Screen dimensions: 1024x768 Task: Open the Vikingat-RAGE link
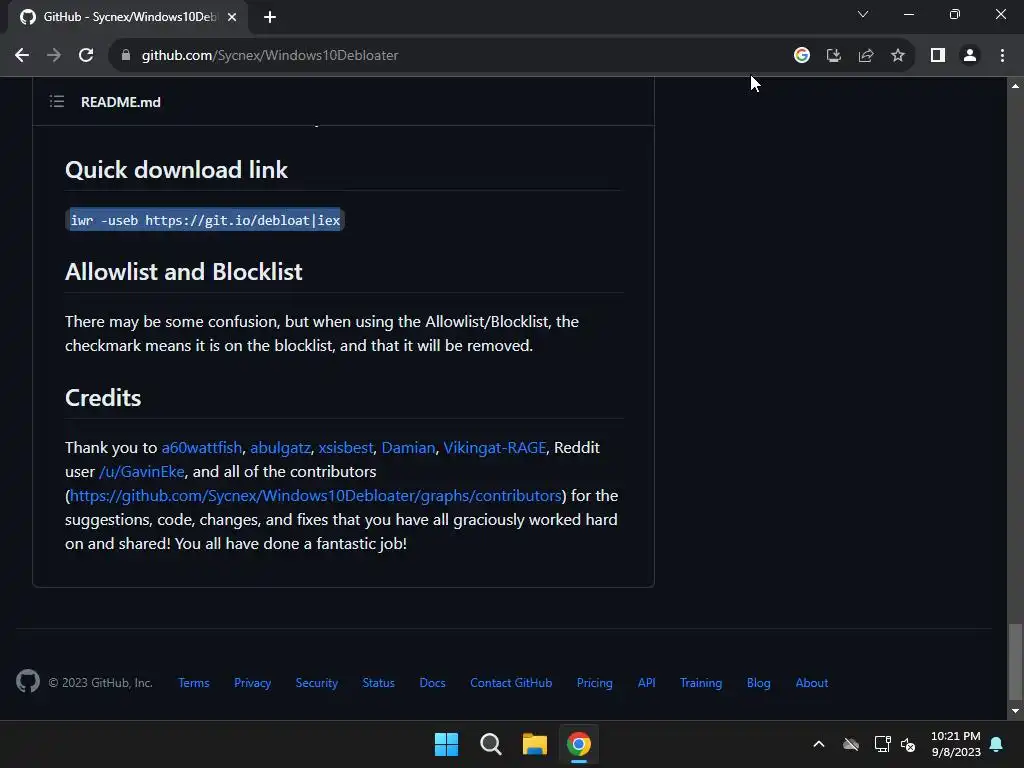pos(494,447)
